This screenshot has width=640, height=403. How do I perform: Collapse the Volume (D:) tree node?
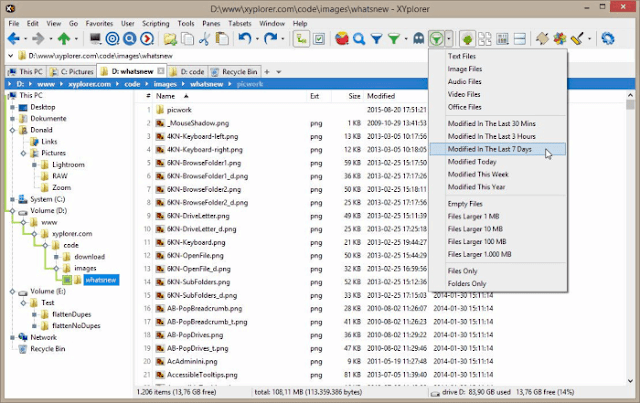point(13,211)
